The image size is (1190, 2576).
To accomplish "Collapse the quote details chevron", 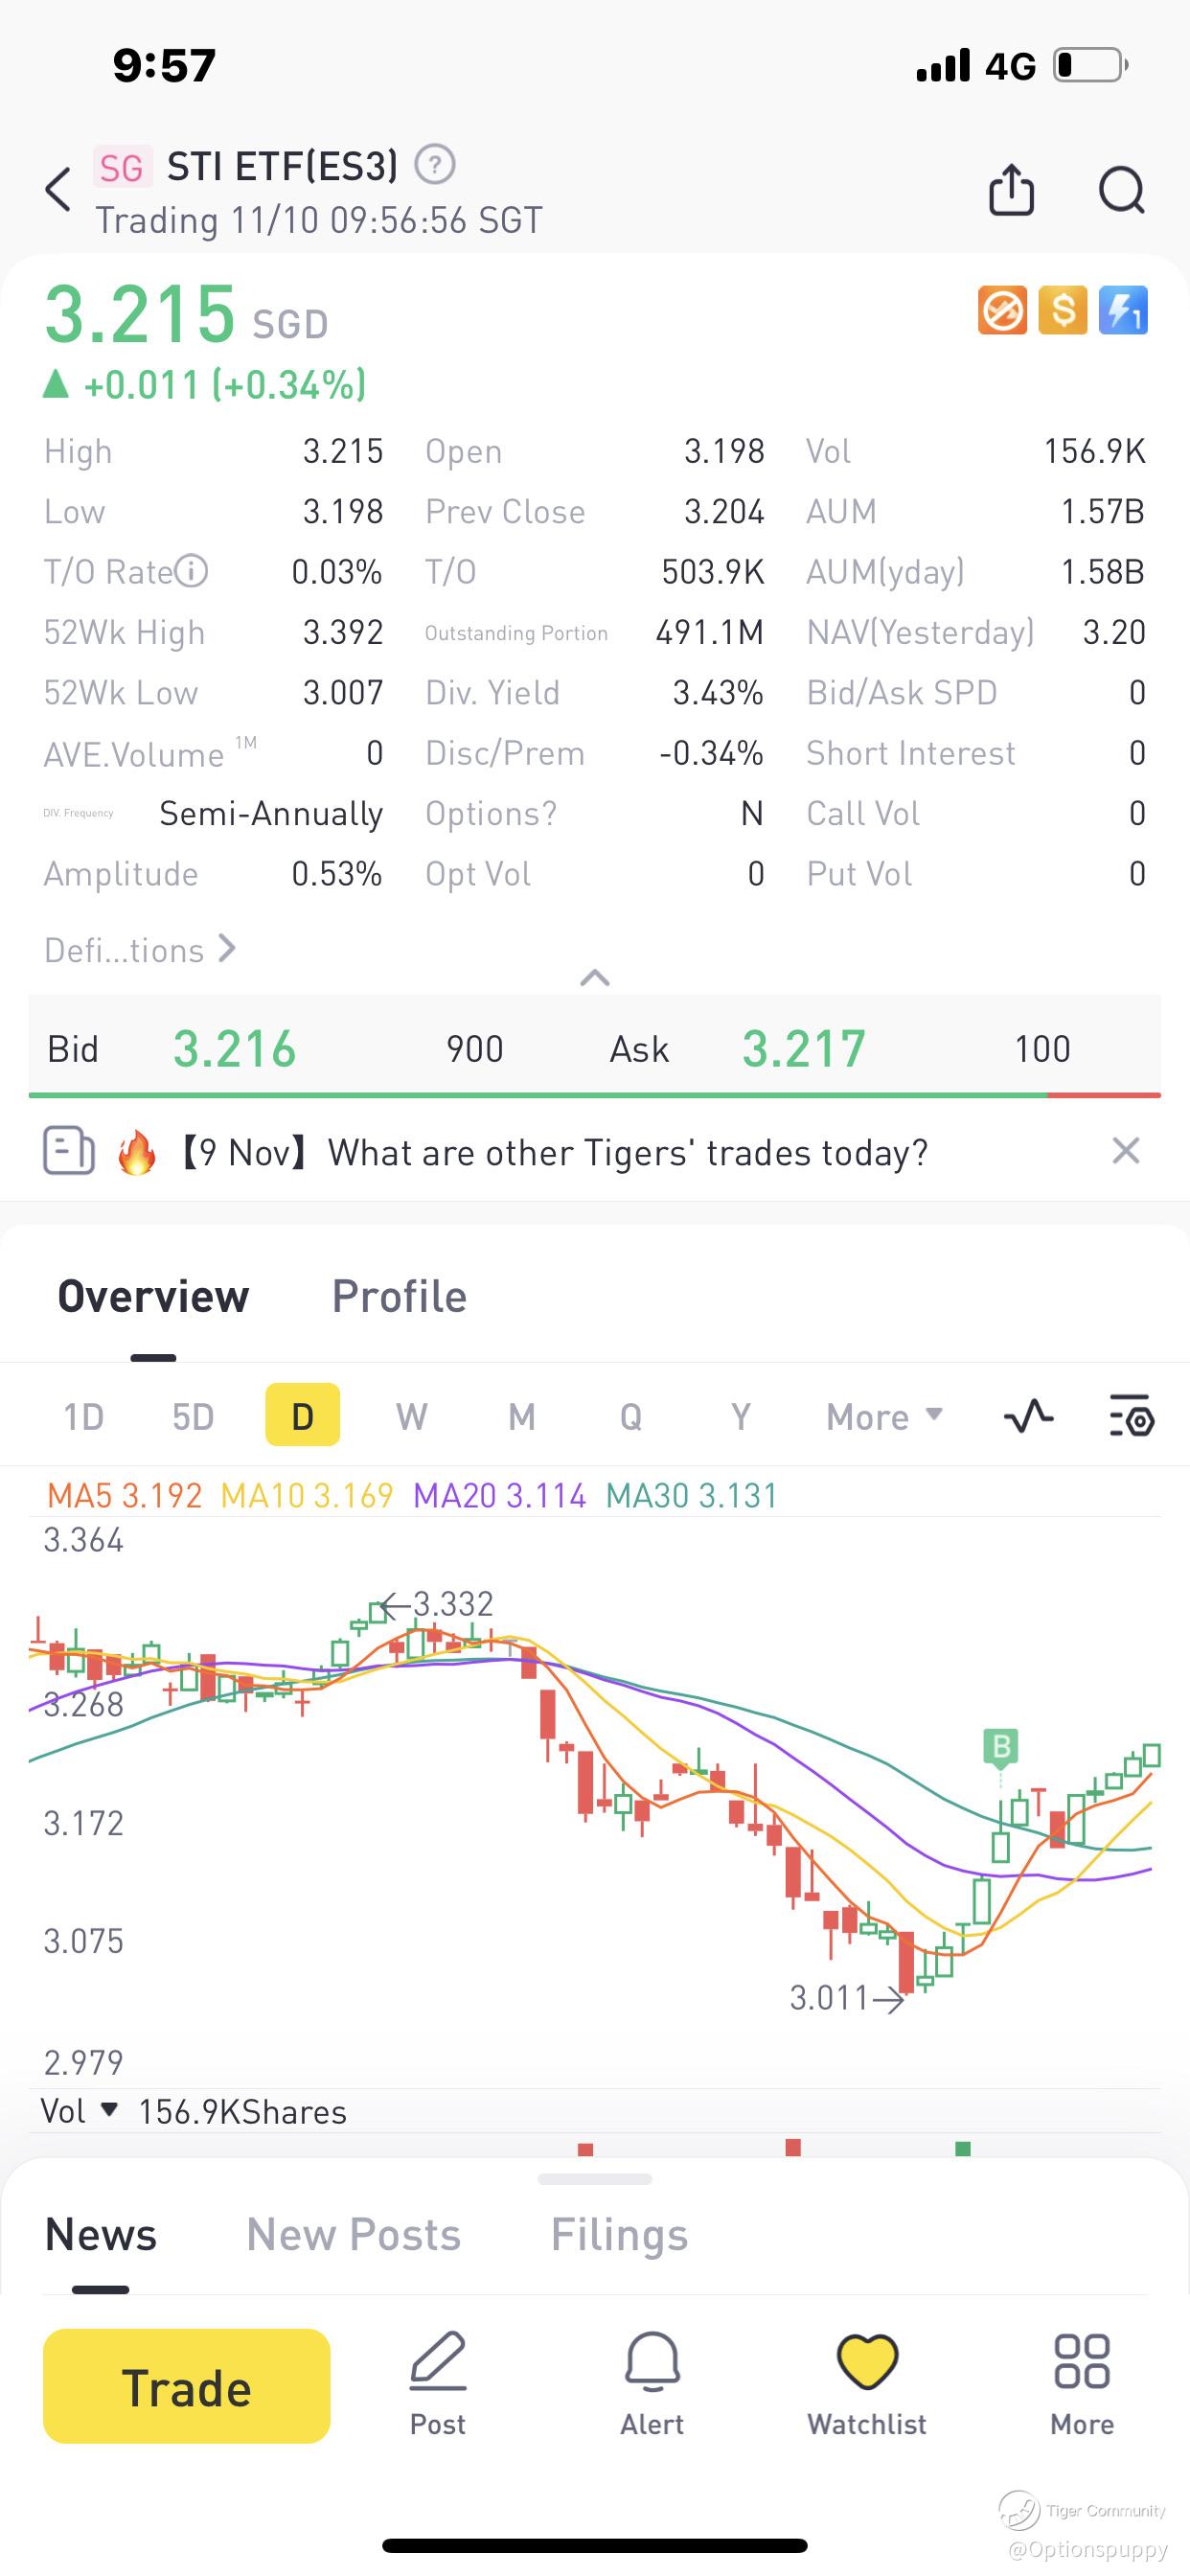I will pyautogui.click(x=595, y=977).
